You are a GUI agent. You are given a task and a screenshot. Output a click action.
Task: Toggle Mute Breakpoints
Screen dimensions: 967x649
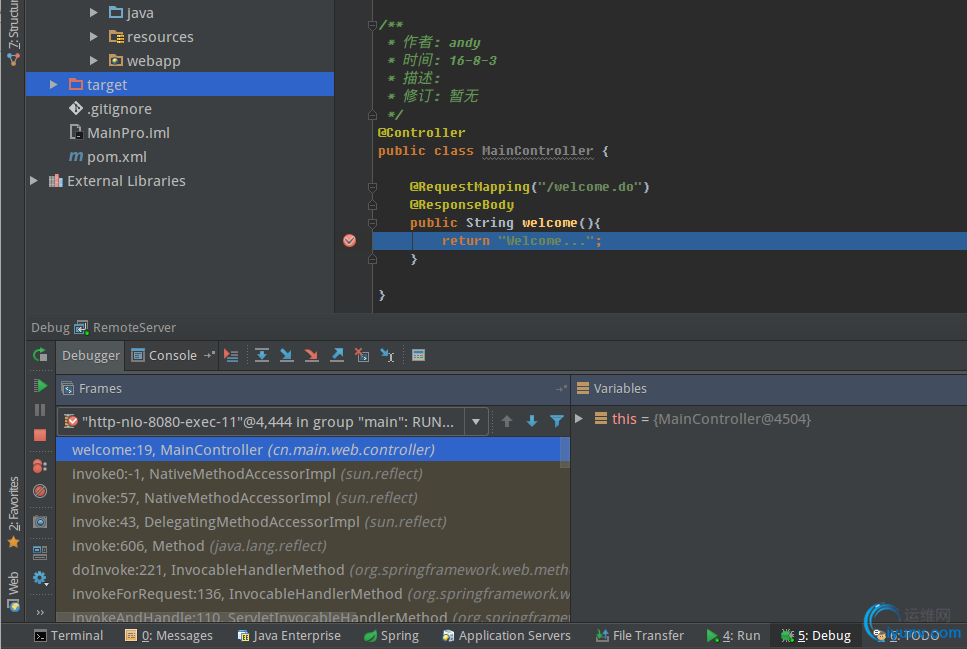tap(40, 491)
